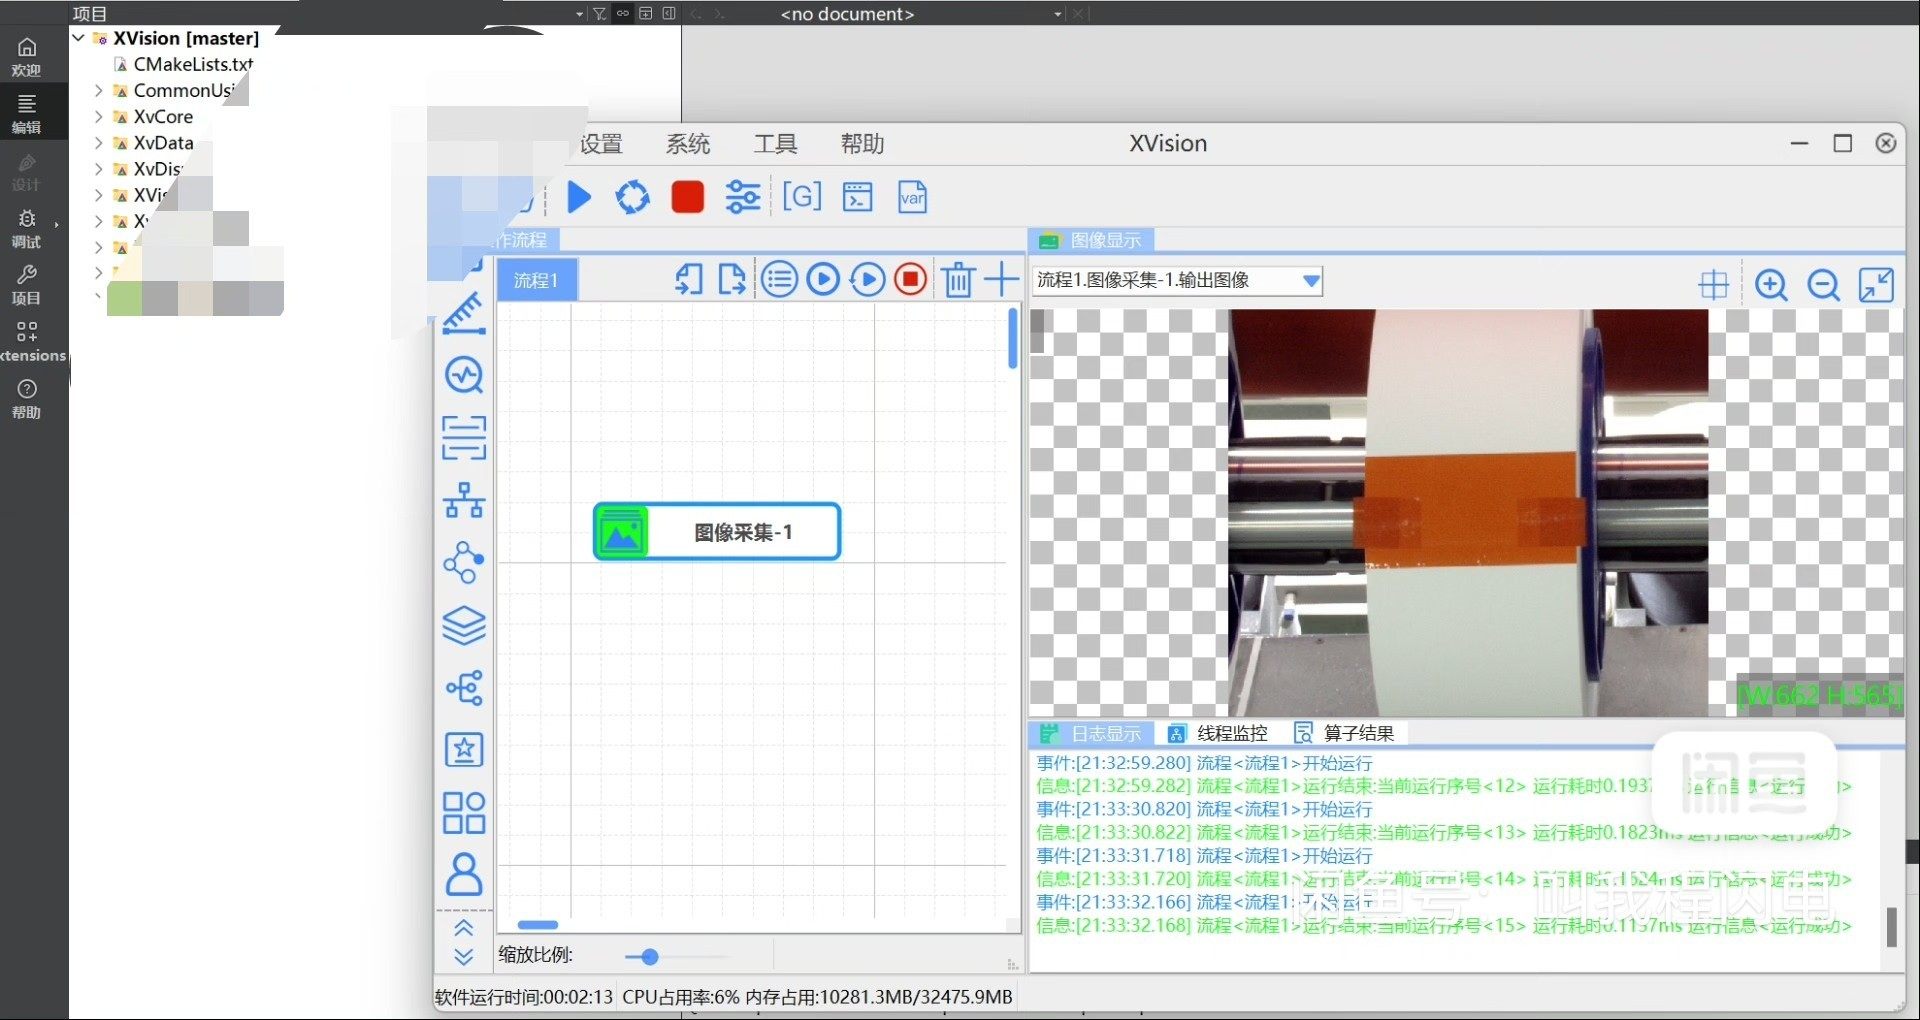The width and height of the screenshot is (1920, 1020).
Task: Select the 流程1 flow tab
Action: pos(536,281)
